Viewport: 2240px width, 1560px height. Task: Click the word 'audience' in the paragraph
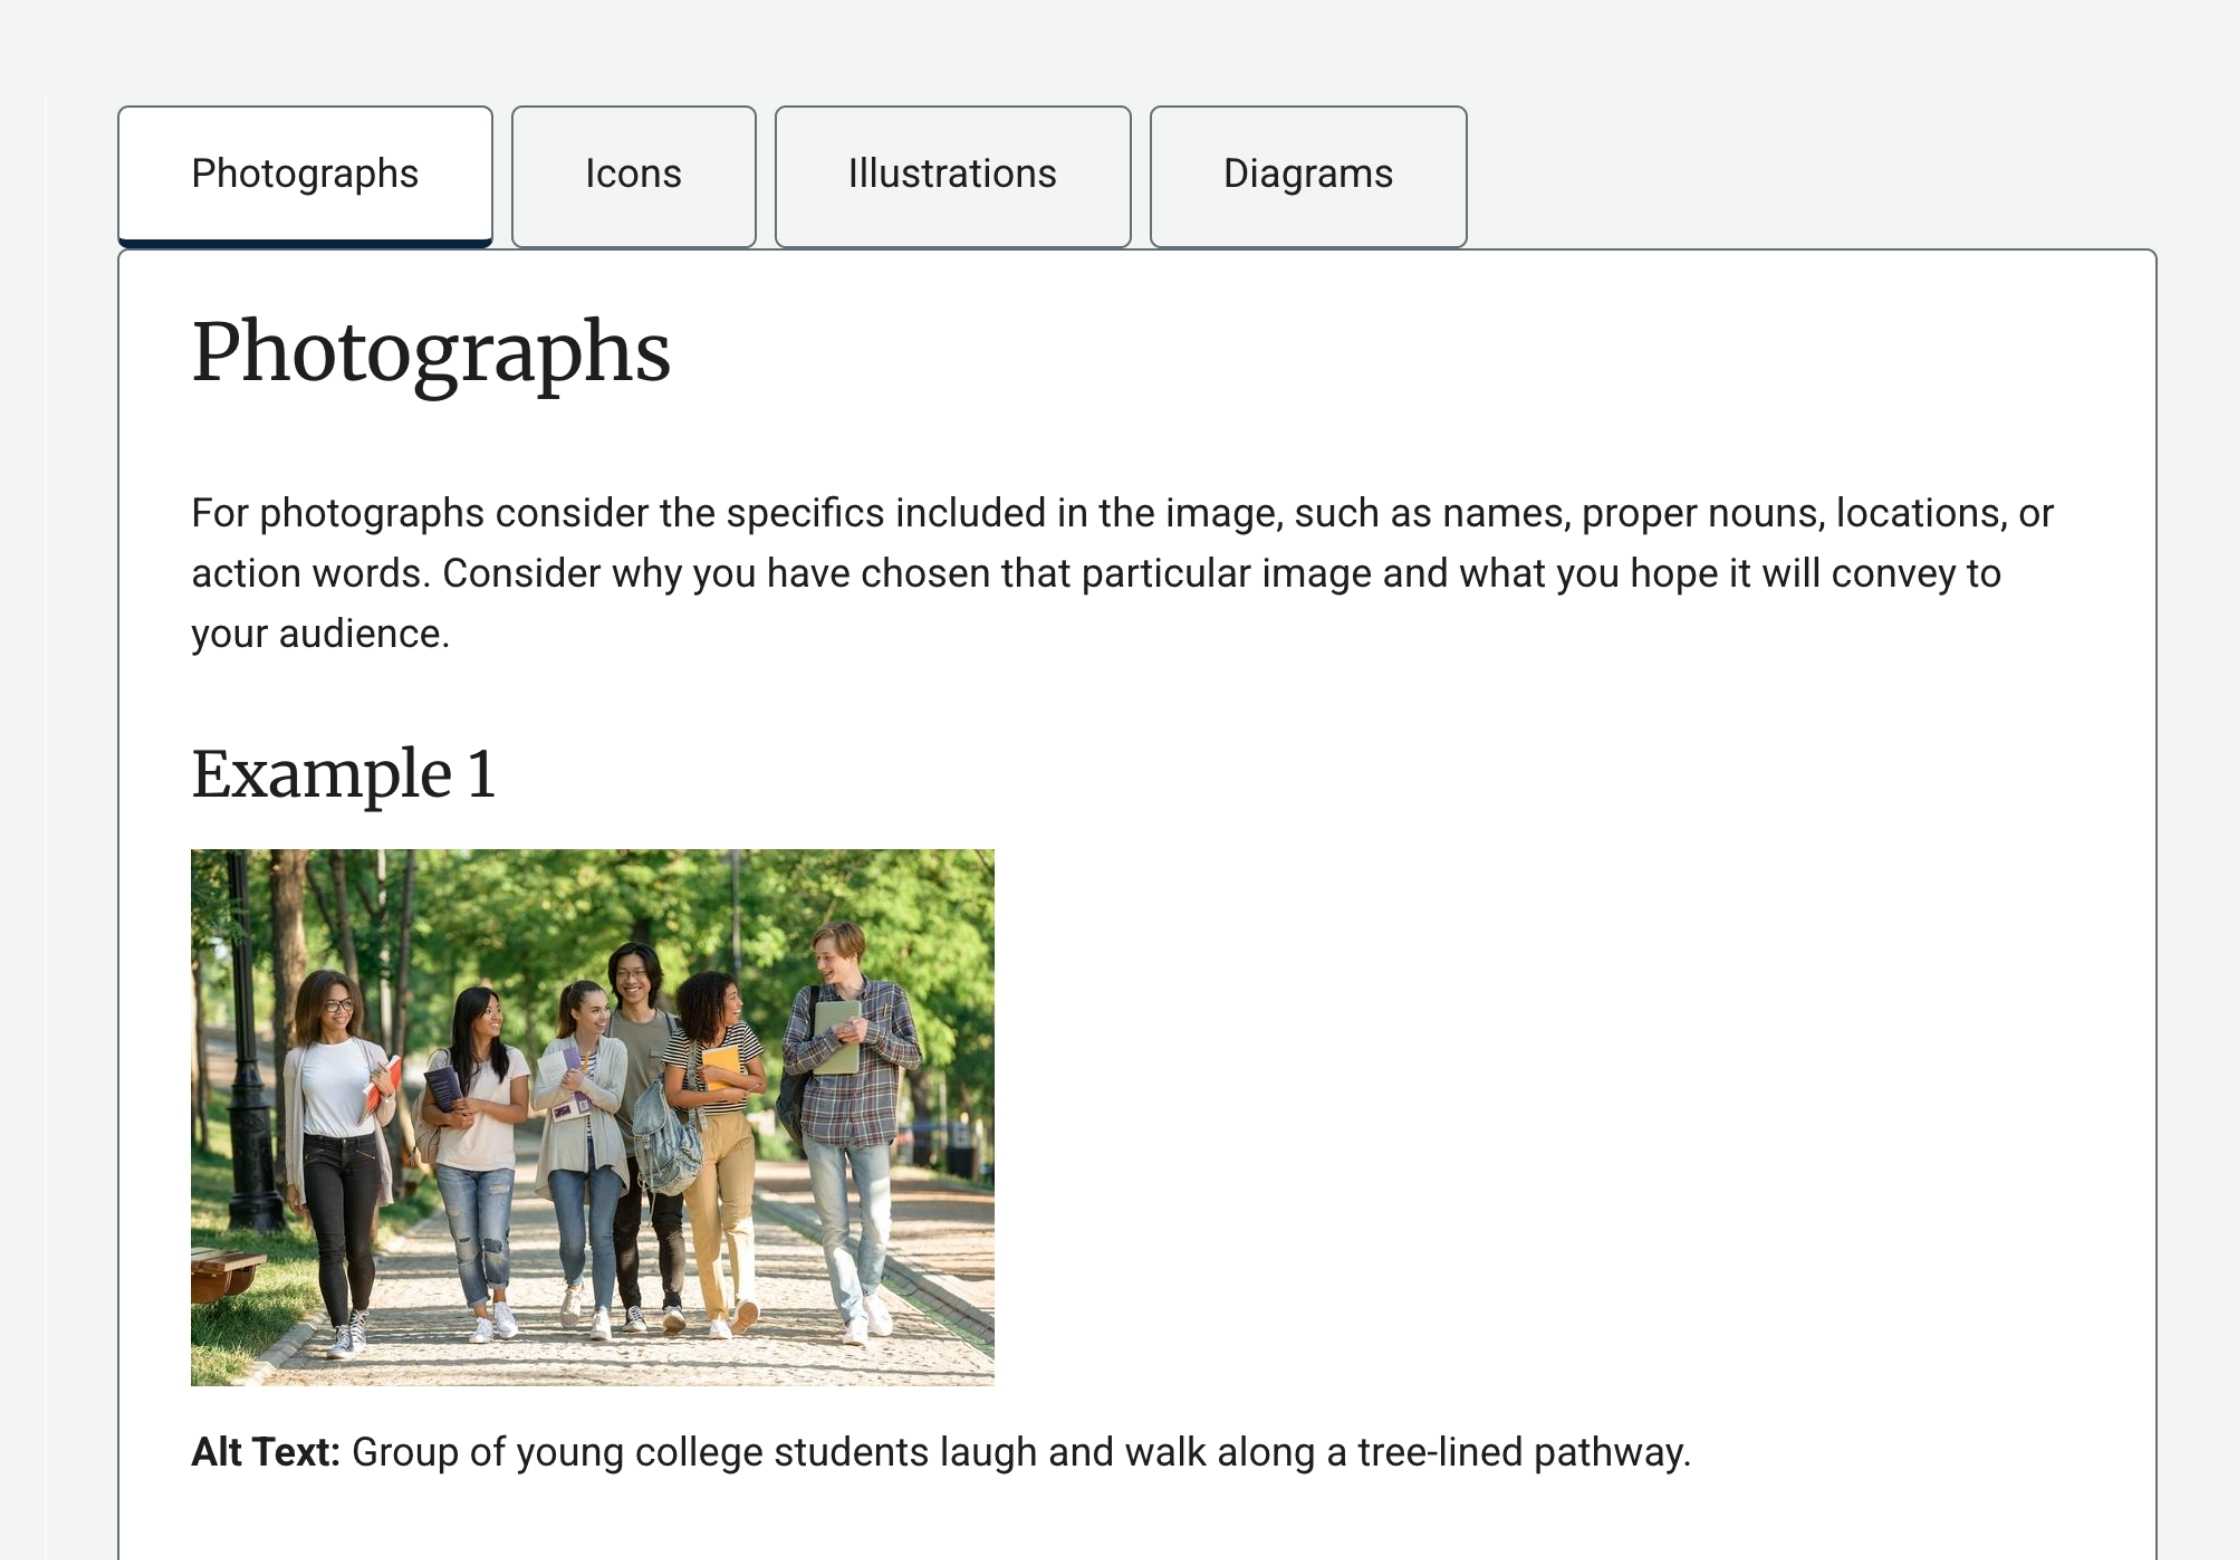point(362,634)
